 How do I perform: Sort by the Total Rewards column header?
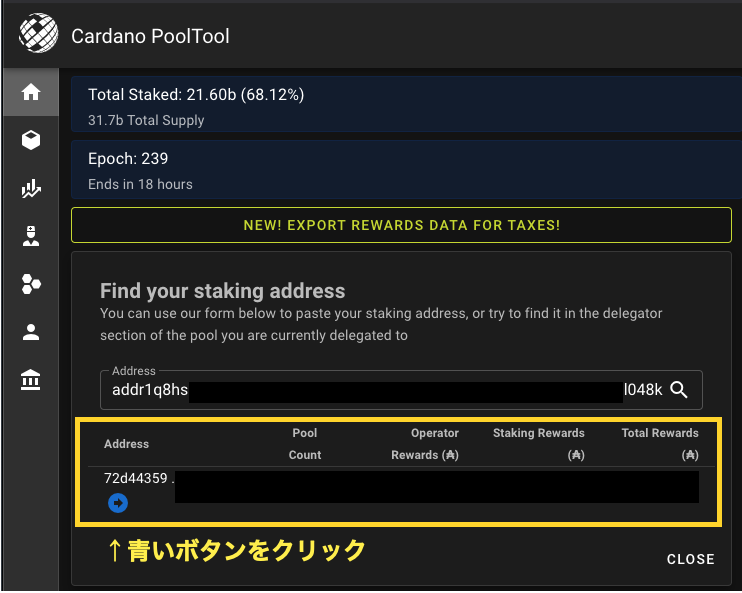pyautogui.click(x=660, y=444)
